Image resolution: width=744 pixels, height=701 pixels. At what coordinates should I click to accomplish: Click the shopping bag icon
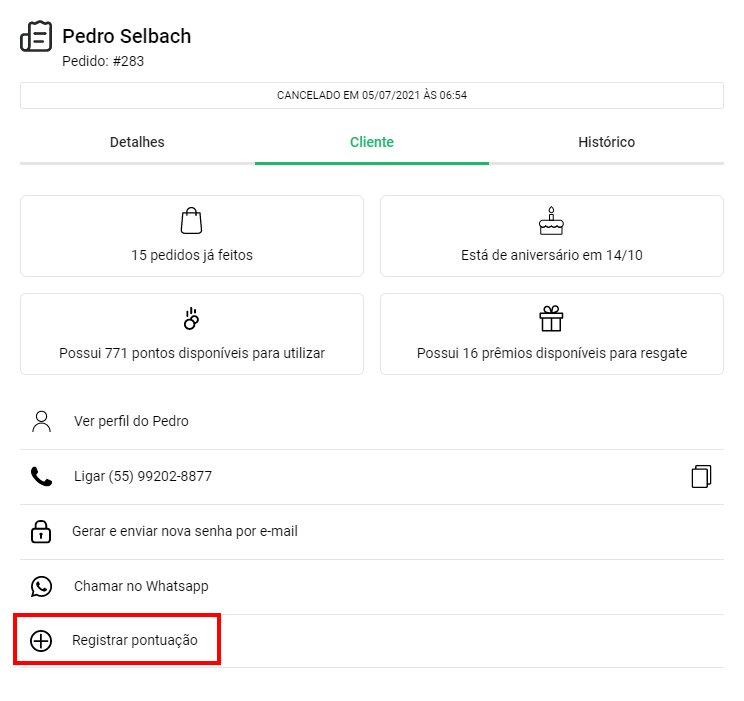coord(191,221)
